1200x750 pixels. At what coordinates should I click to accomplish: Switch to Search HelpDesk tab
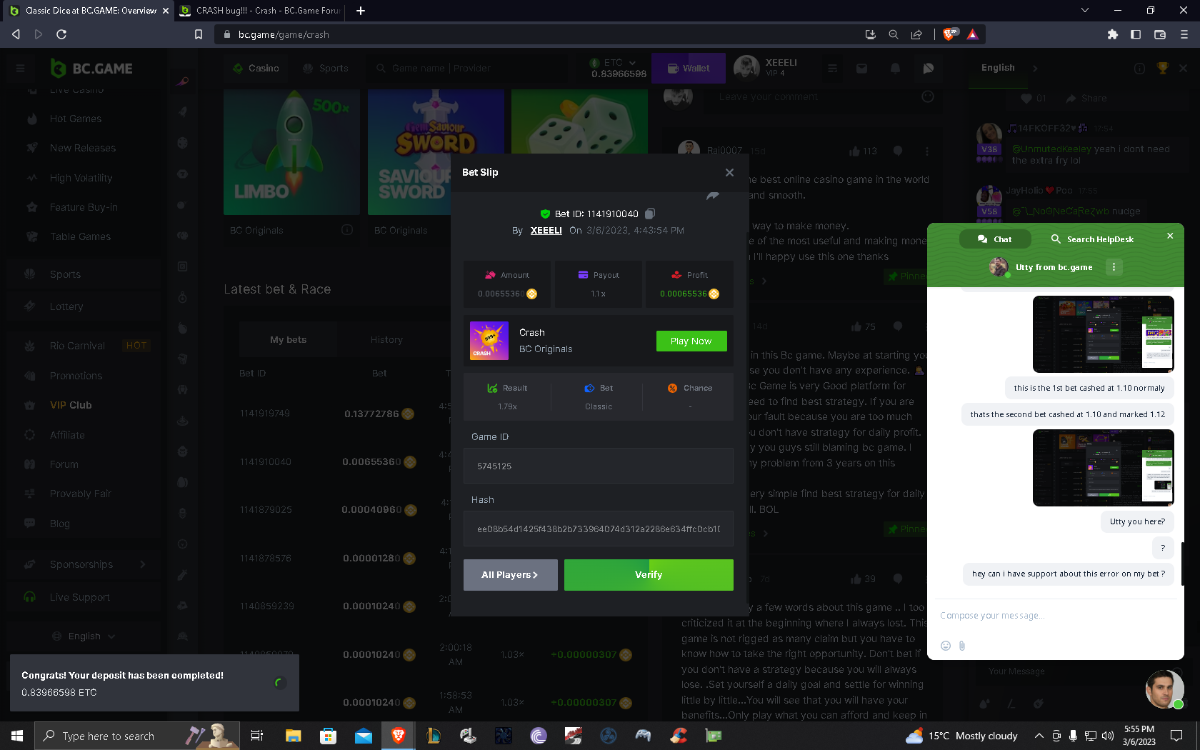coord(1091,239)
